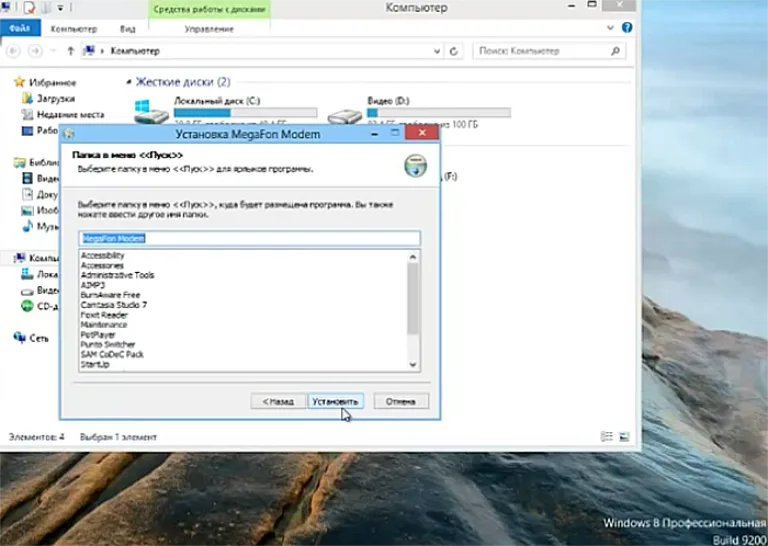Click the search magnifier icon
The width and height of the screenshot is (768, 546).
click(x=616, y=50)
